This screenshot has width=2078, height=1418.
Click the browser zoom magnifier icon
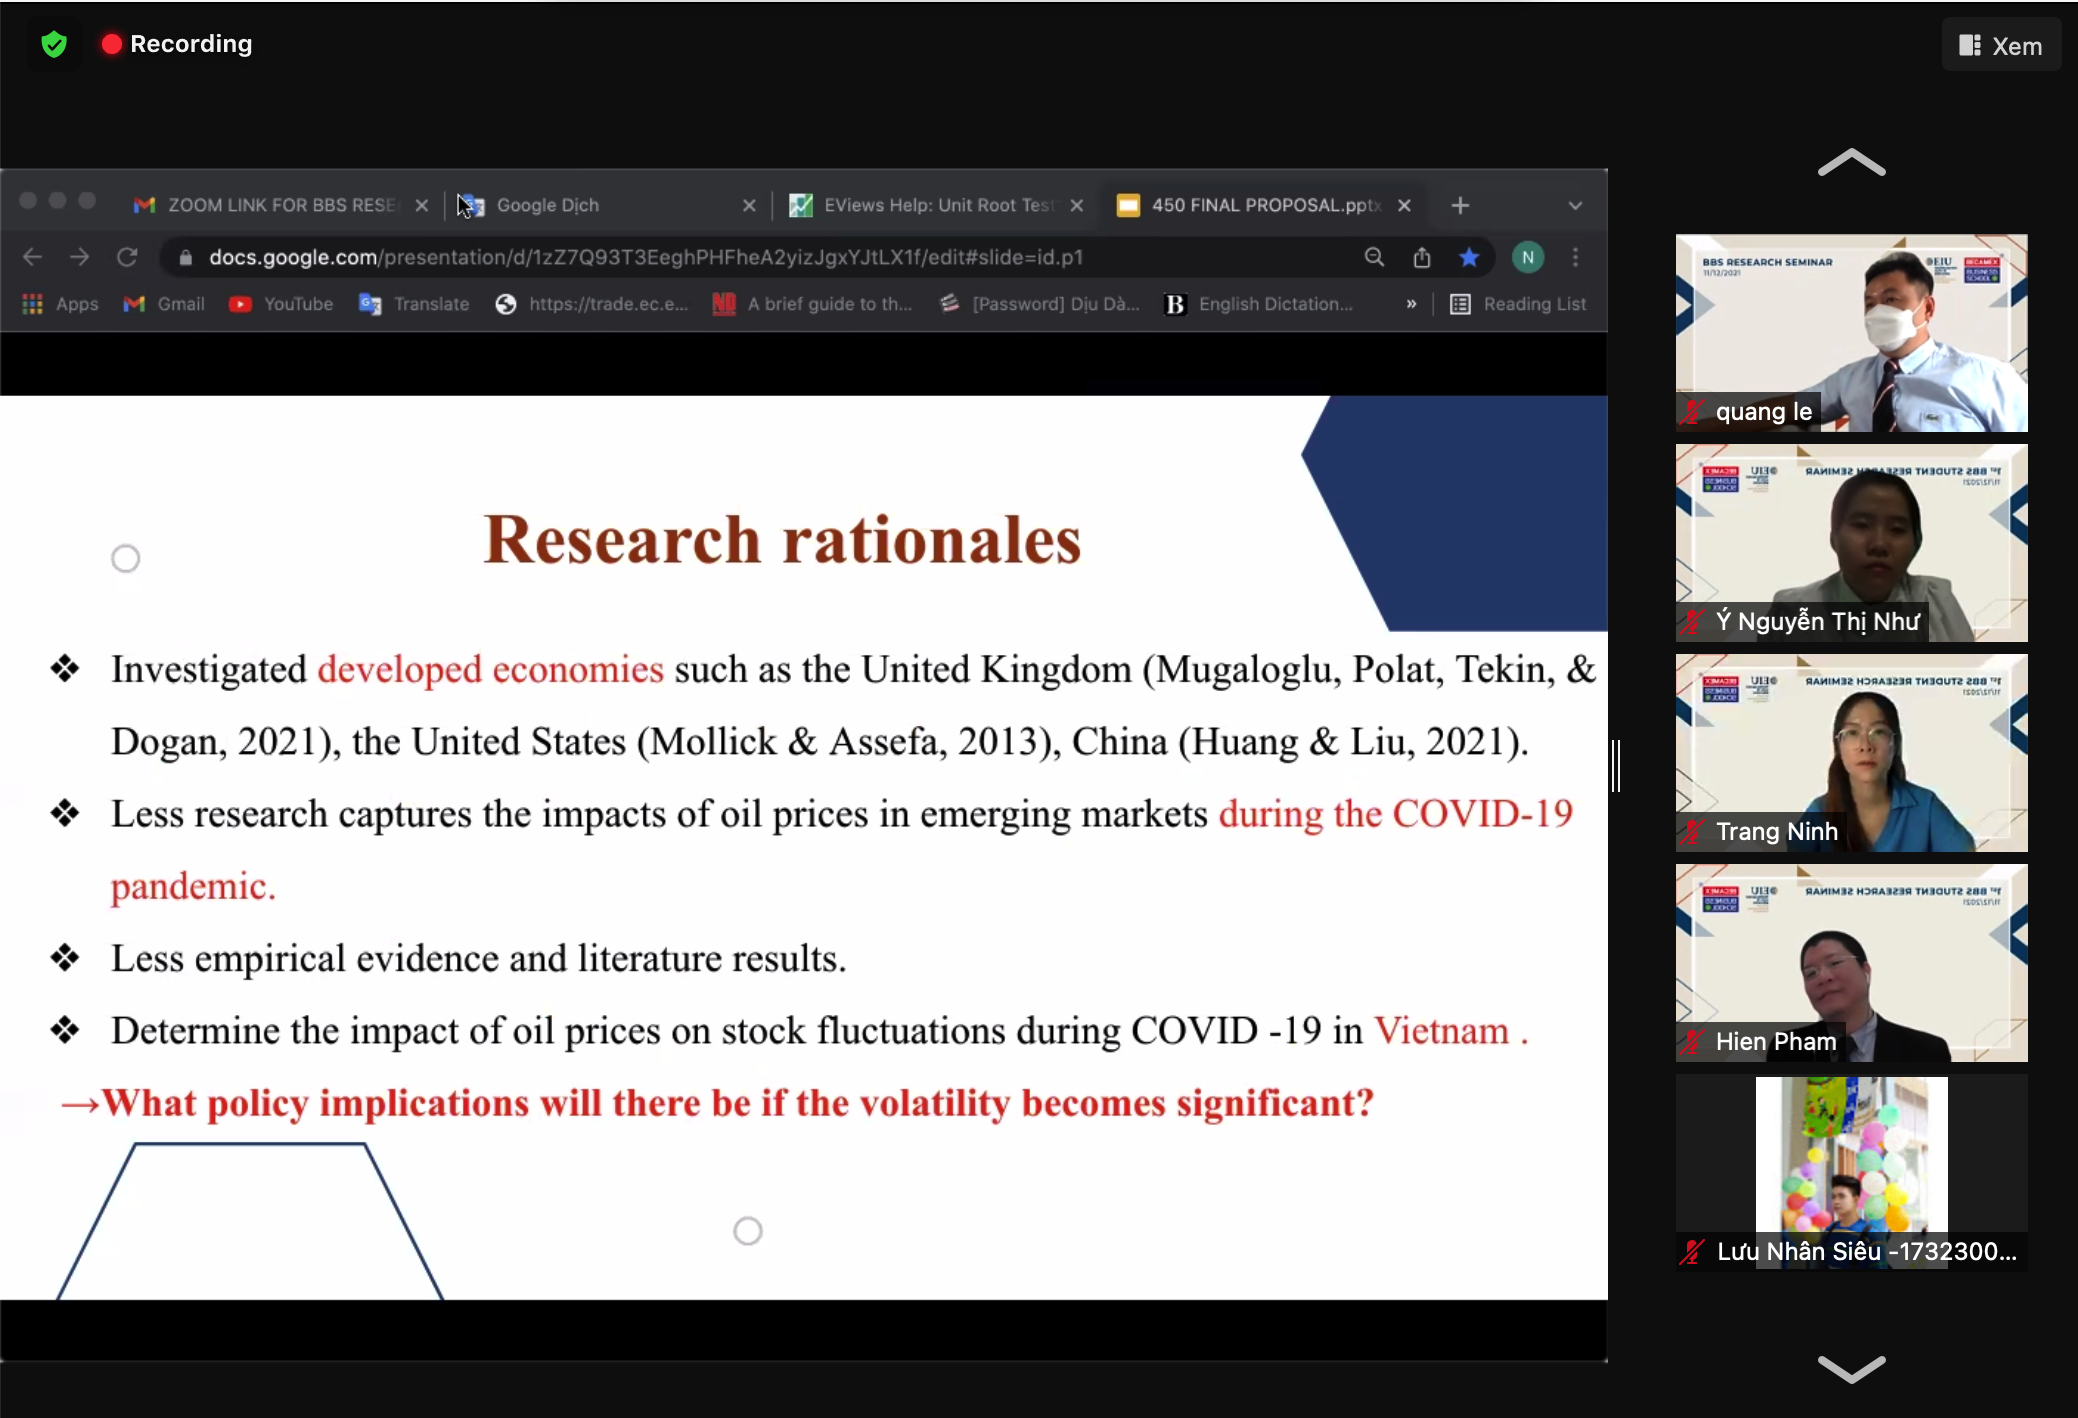(x=1374, y=257)
